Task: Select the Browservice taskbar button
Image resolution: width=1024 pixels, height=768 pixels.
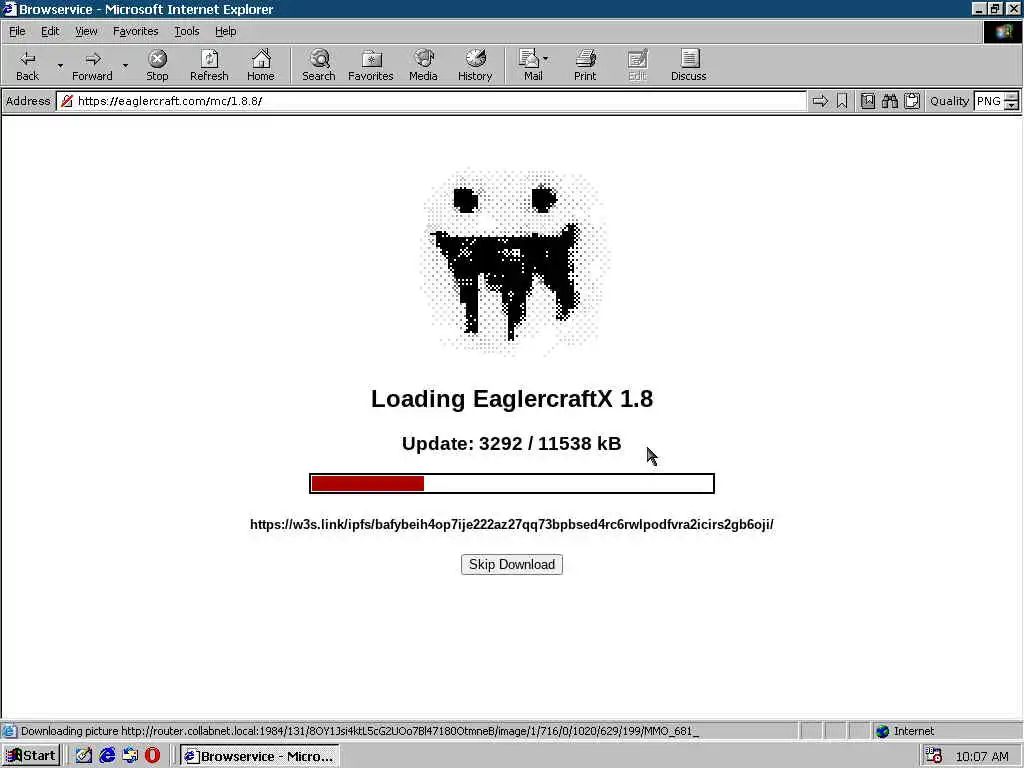Action: point(259,756)
